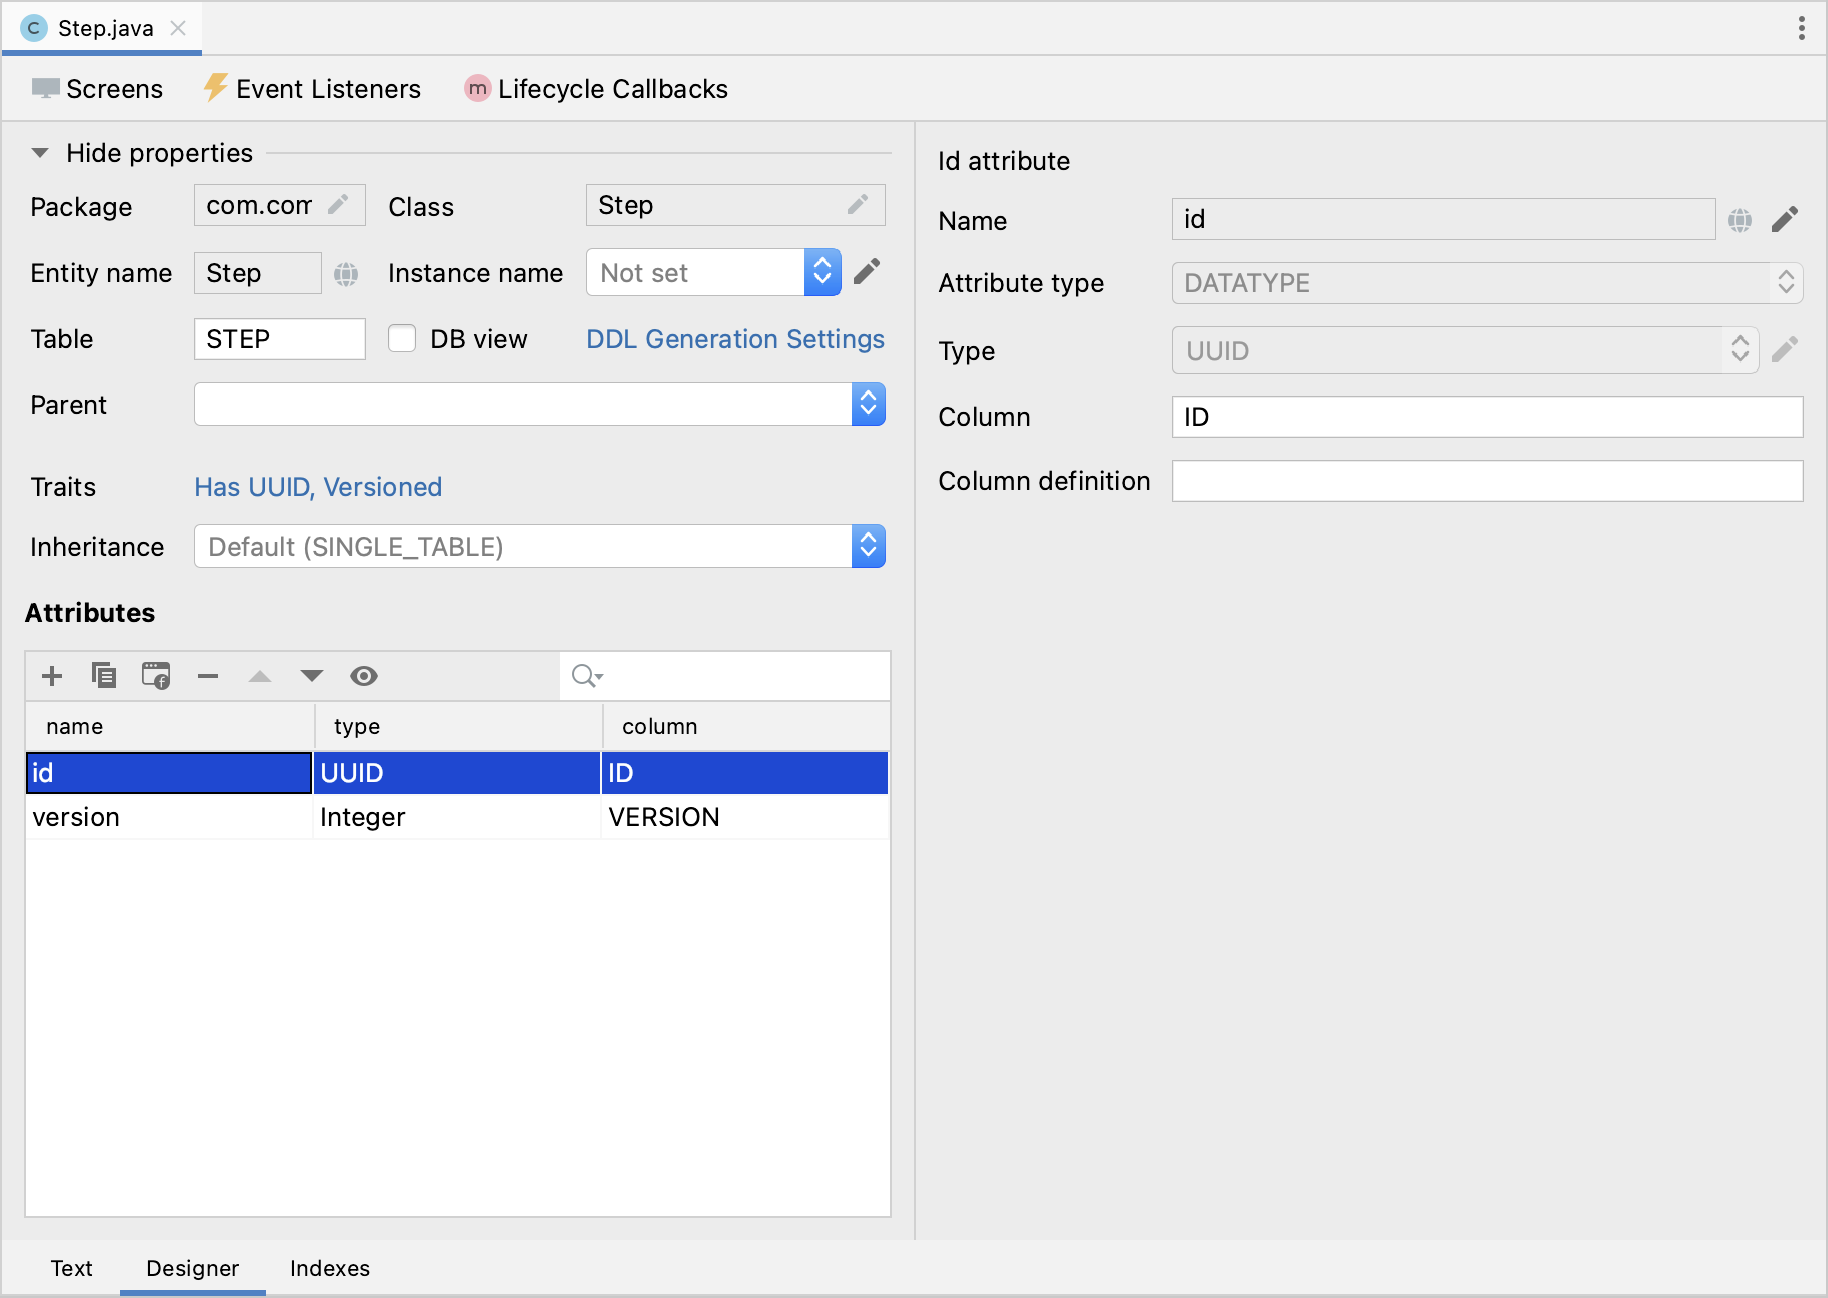Image resolution: width=1828 pixels, height=1298 pixels.
Task: Click the pencil icon next to Instance name
Action: pyautogui.click(x=867, y=272)
